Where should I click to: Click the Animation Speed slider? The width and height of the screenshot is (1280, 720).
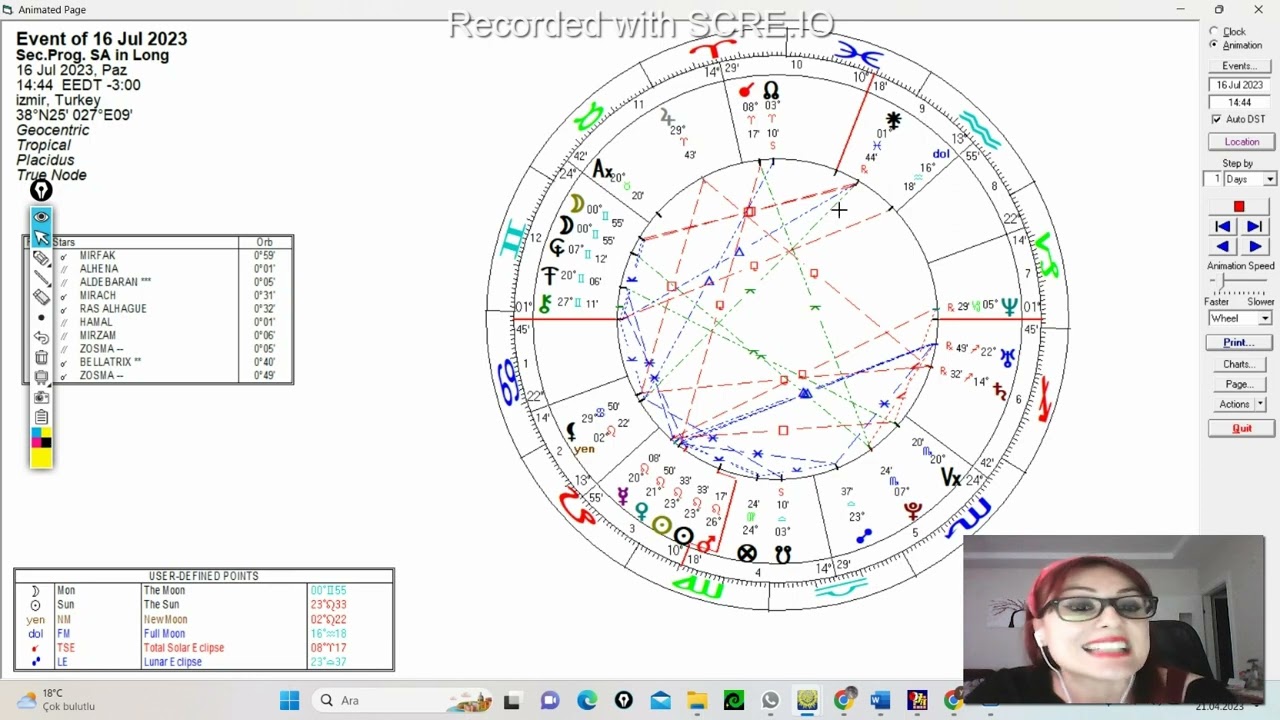[x=1240, y=283]
